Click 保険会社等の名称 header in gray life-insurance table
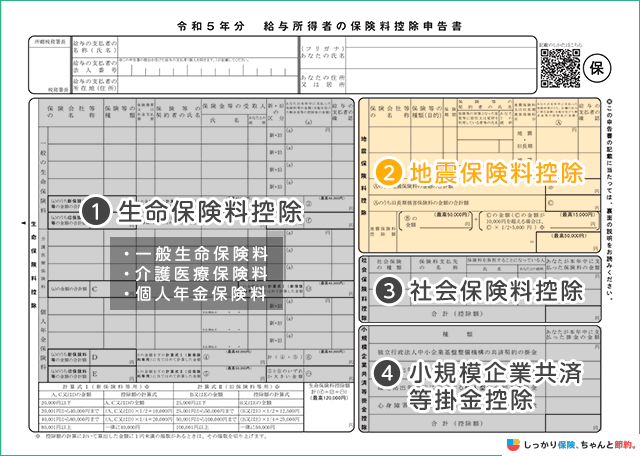This screenshot has width=640, height=456. coord(71,112)
